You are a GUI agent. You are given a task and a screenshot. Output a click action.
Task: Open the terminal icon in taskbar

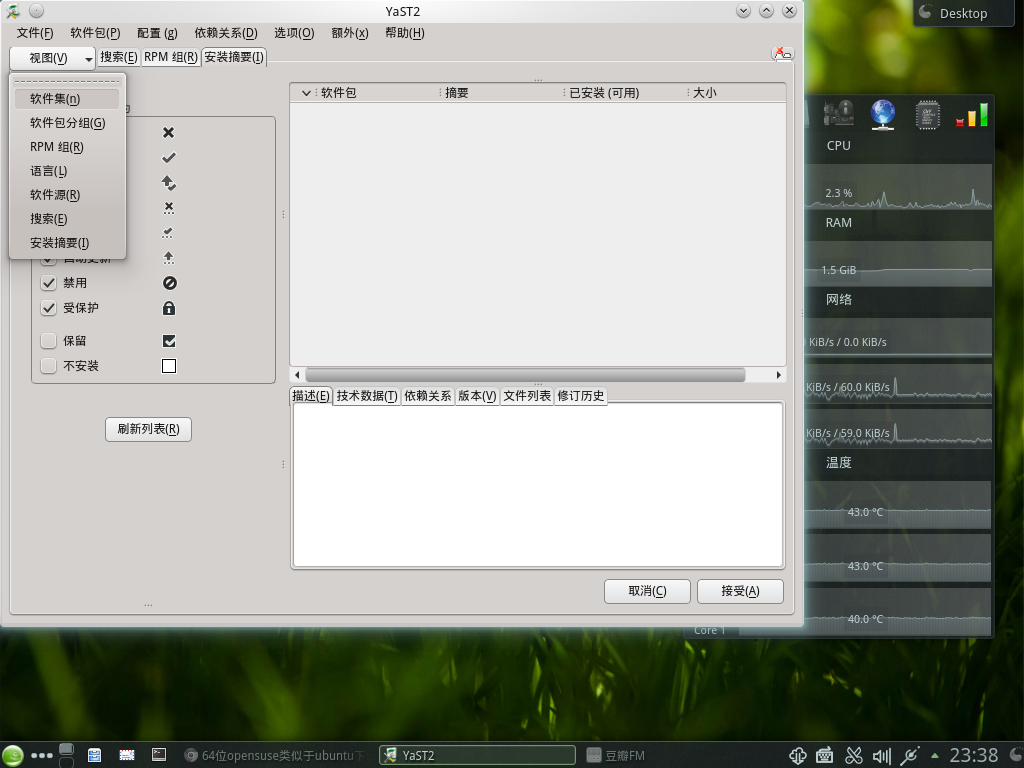click(159, 755)
